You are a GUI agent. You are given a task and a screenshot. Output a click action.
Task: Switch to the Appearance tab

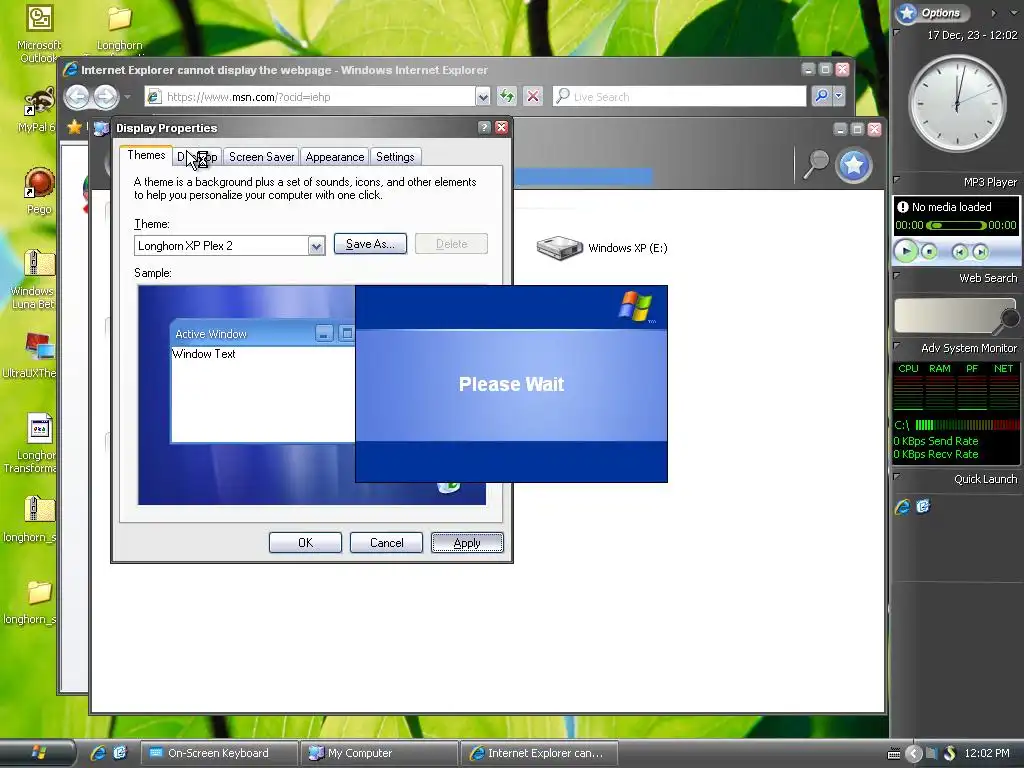tap(334, 157)
